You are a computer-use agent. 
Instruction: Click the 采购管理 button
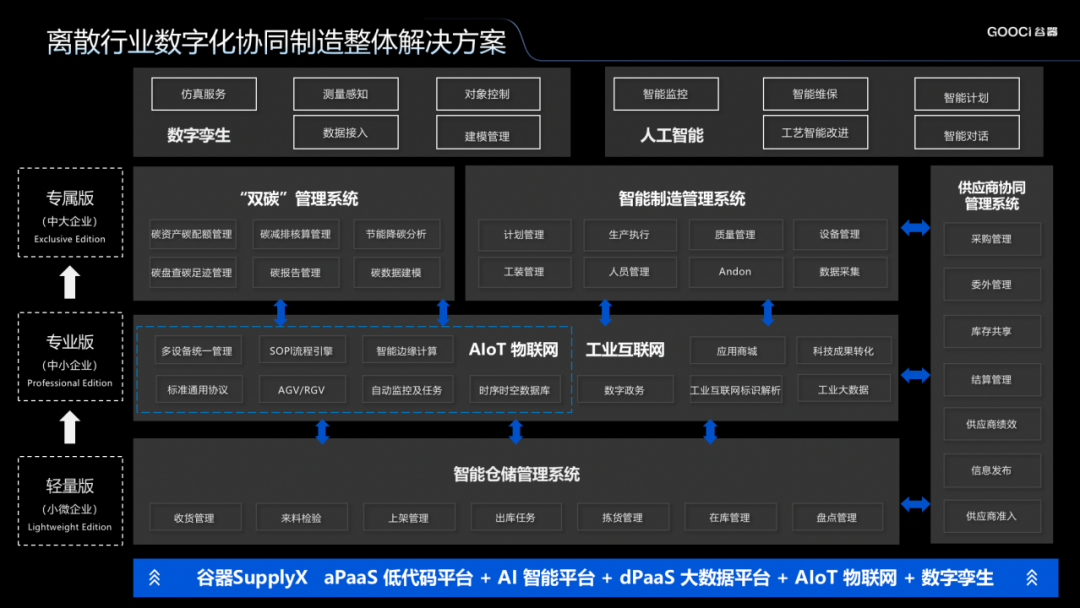992,239
